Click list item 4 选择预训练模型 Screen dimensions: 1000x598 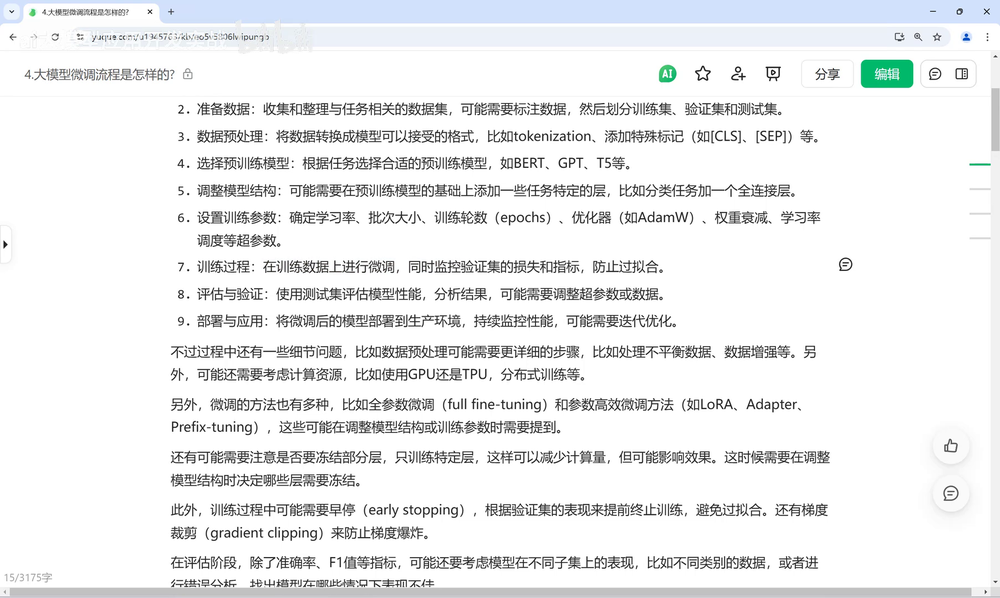click(x=405, y=164)
